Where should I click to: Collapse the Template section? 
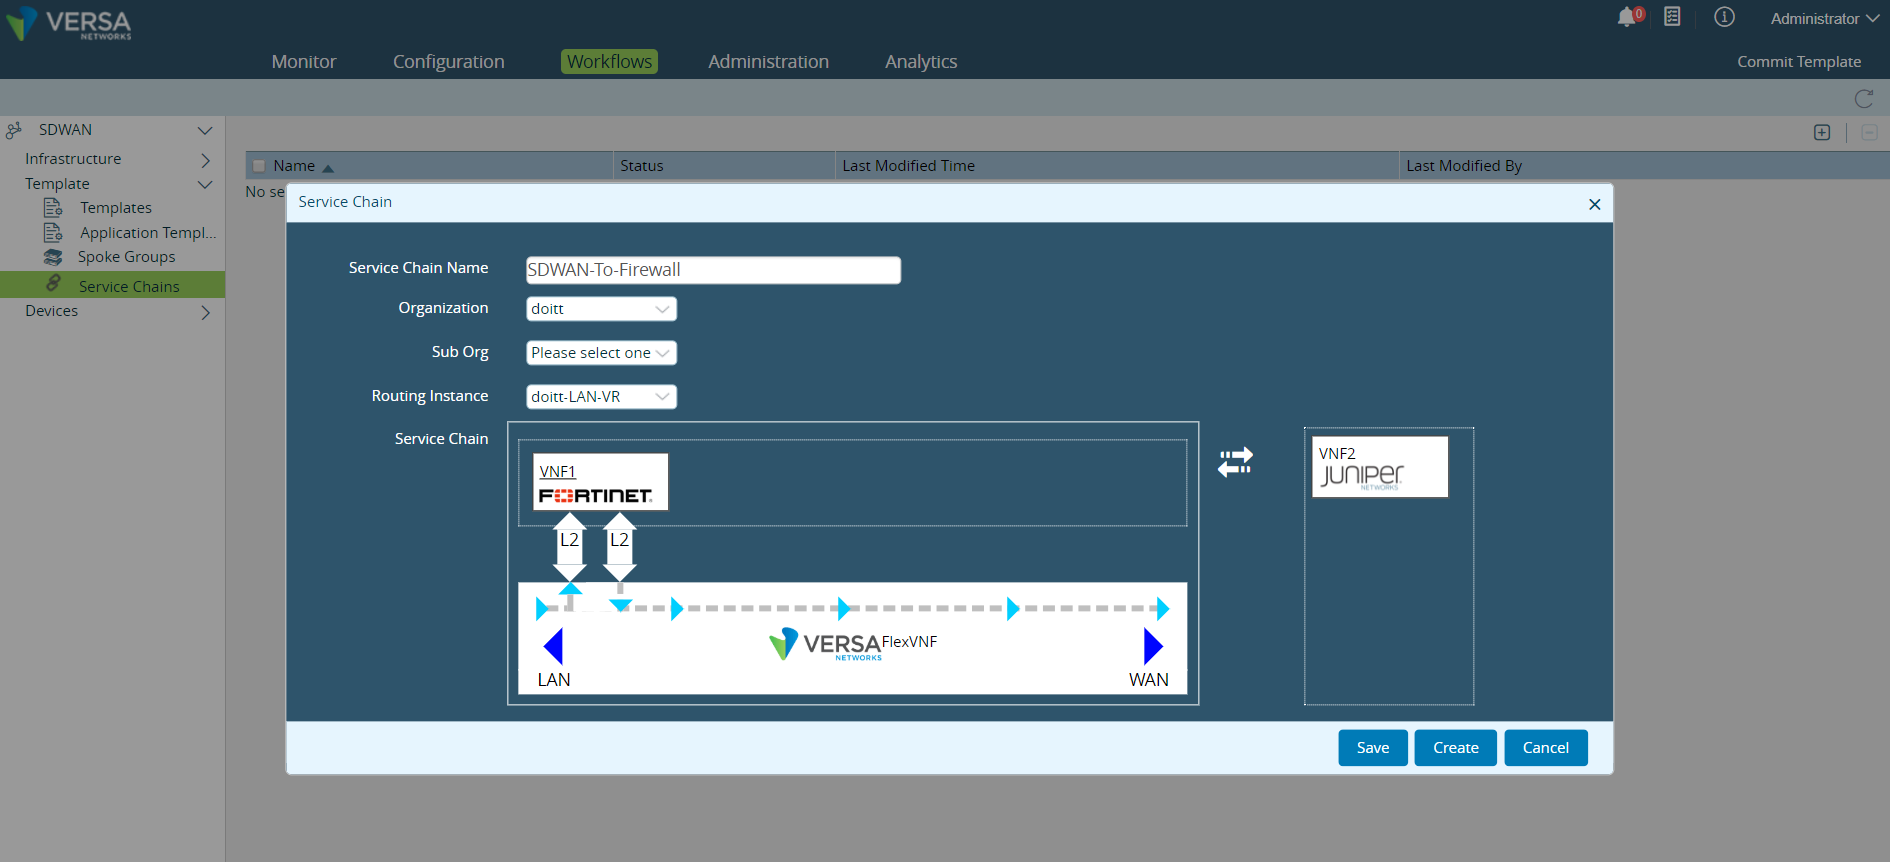(x=205, y=185)
